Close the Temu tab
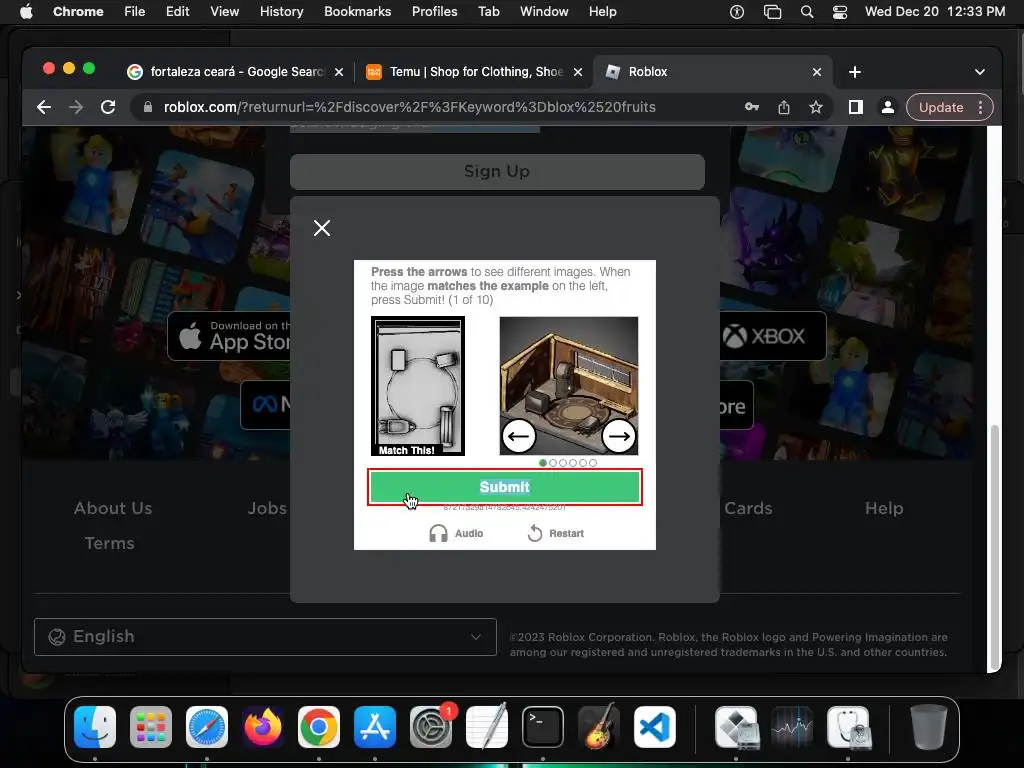This screenshot has width=1024, height=768. pos(578,72)
